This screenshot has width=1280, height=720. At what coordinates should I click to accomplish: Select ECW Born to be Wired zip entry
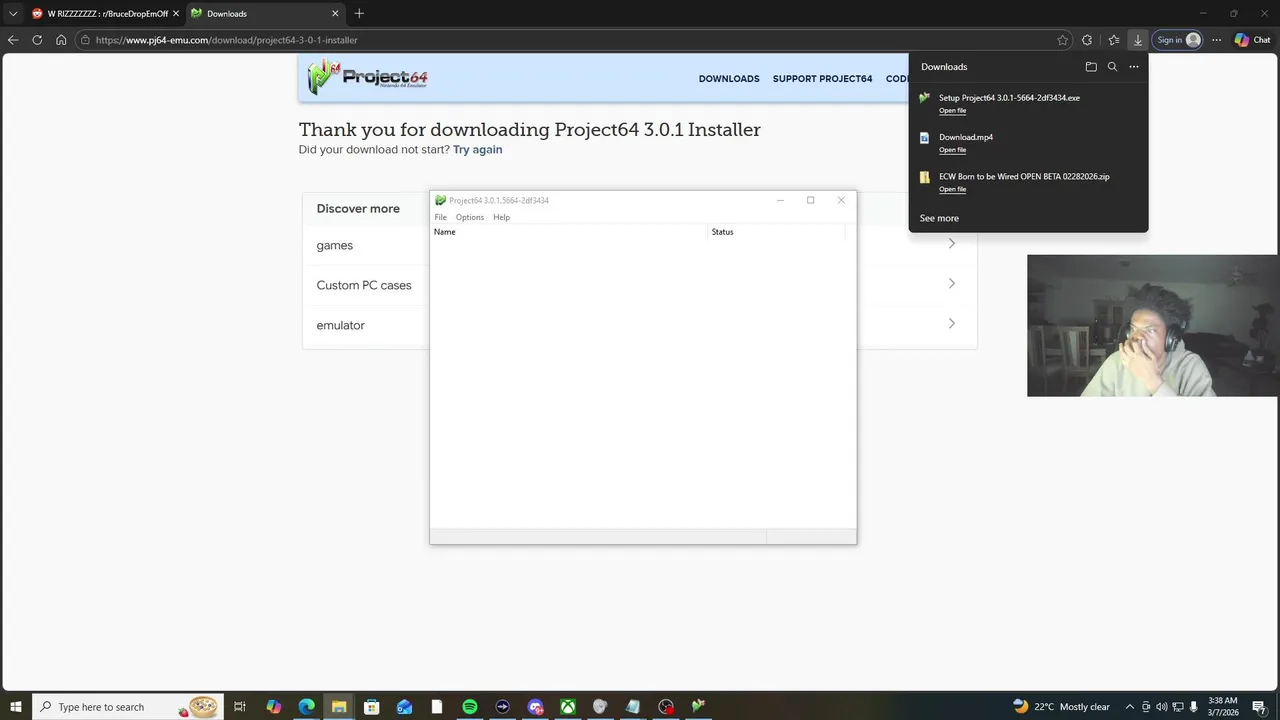[1028, 181]
